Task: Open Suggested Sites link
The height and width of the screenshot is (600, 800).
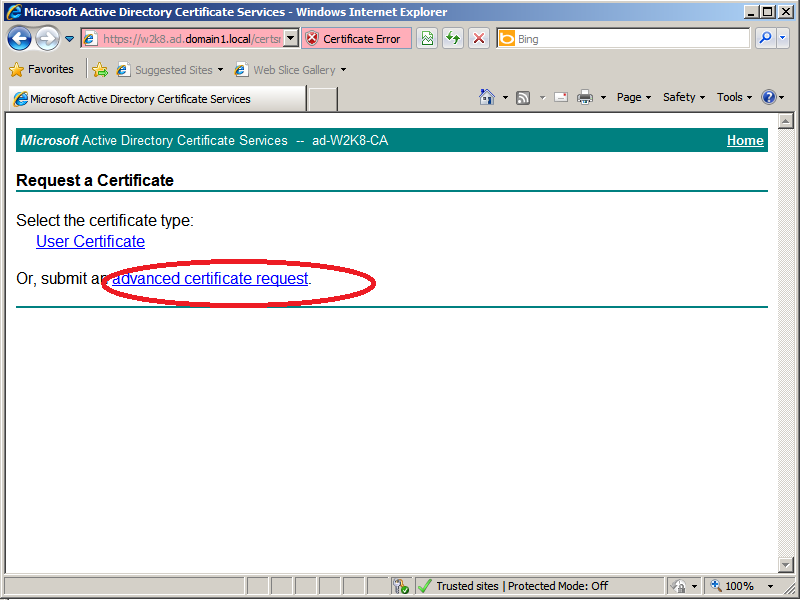Action: 165,70
